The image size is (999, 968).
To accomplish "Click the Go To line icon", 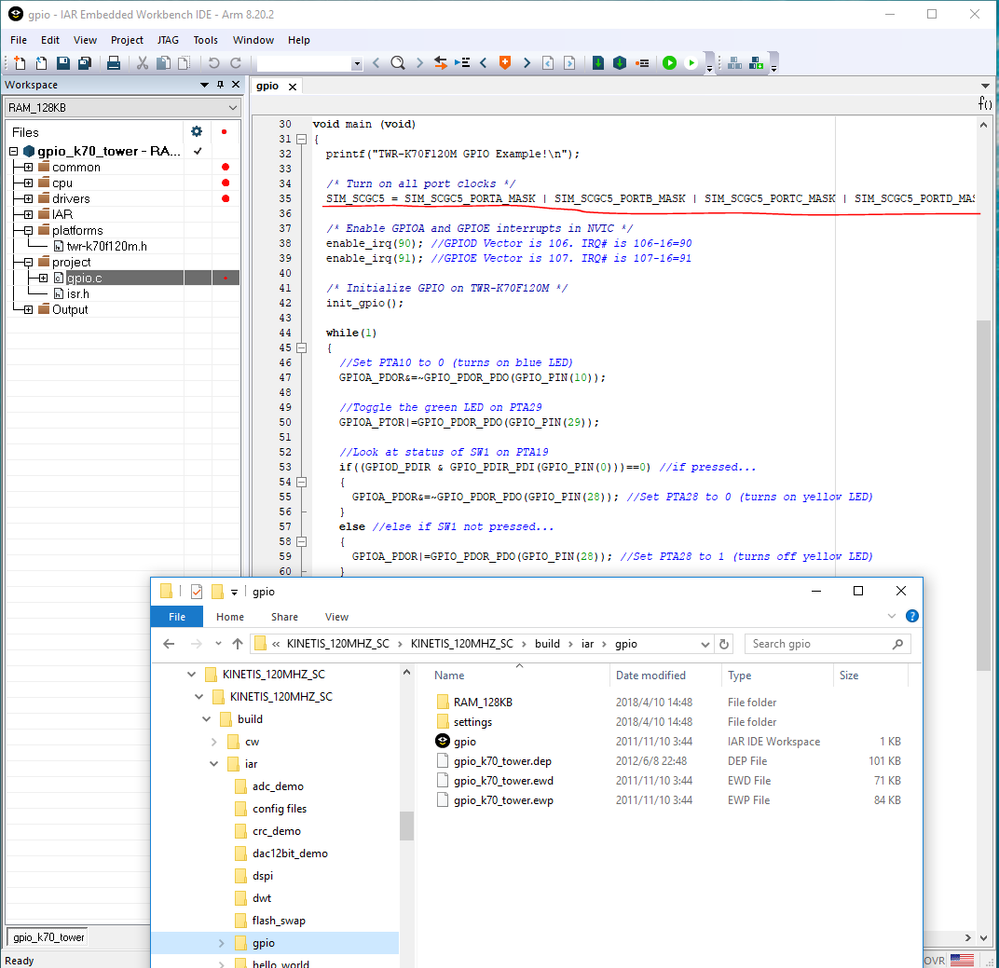I will click(462, 63).
